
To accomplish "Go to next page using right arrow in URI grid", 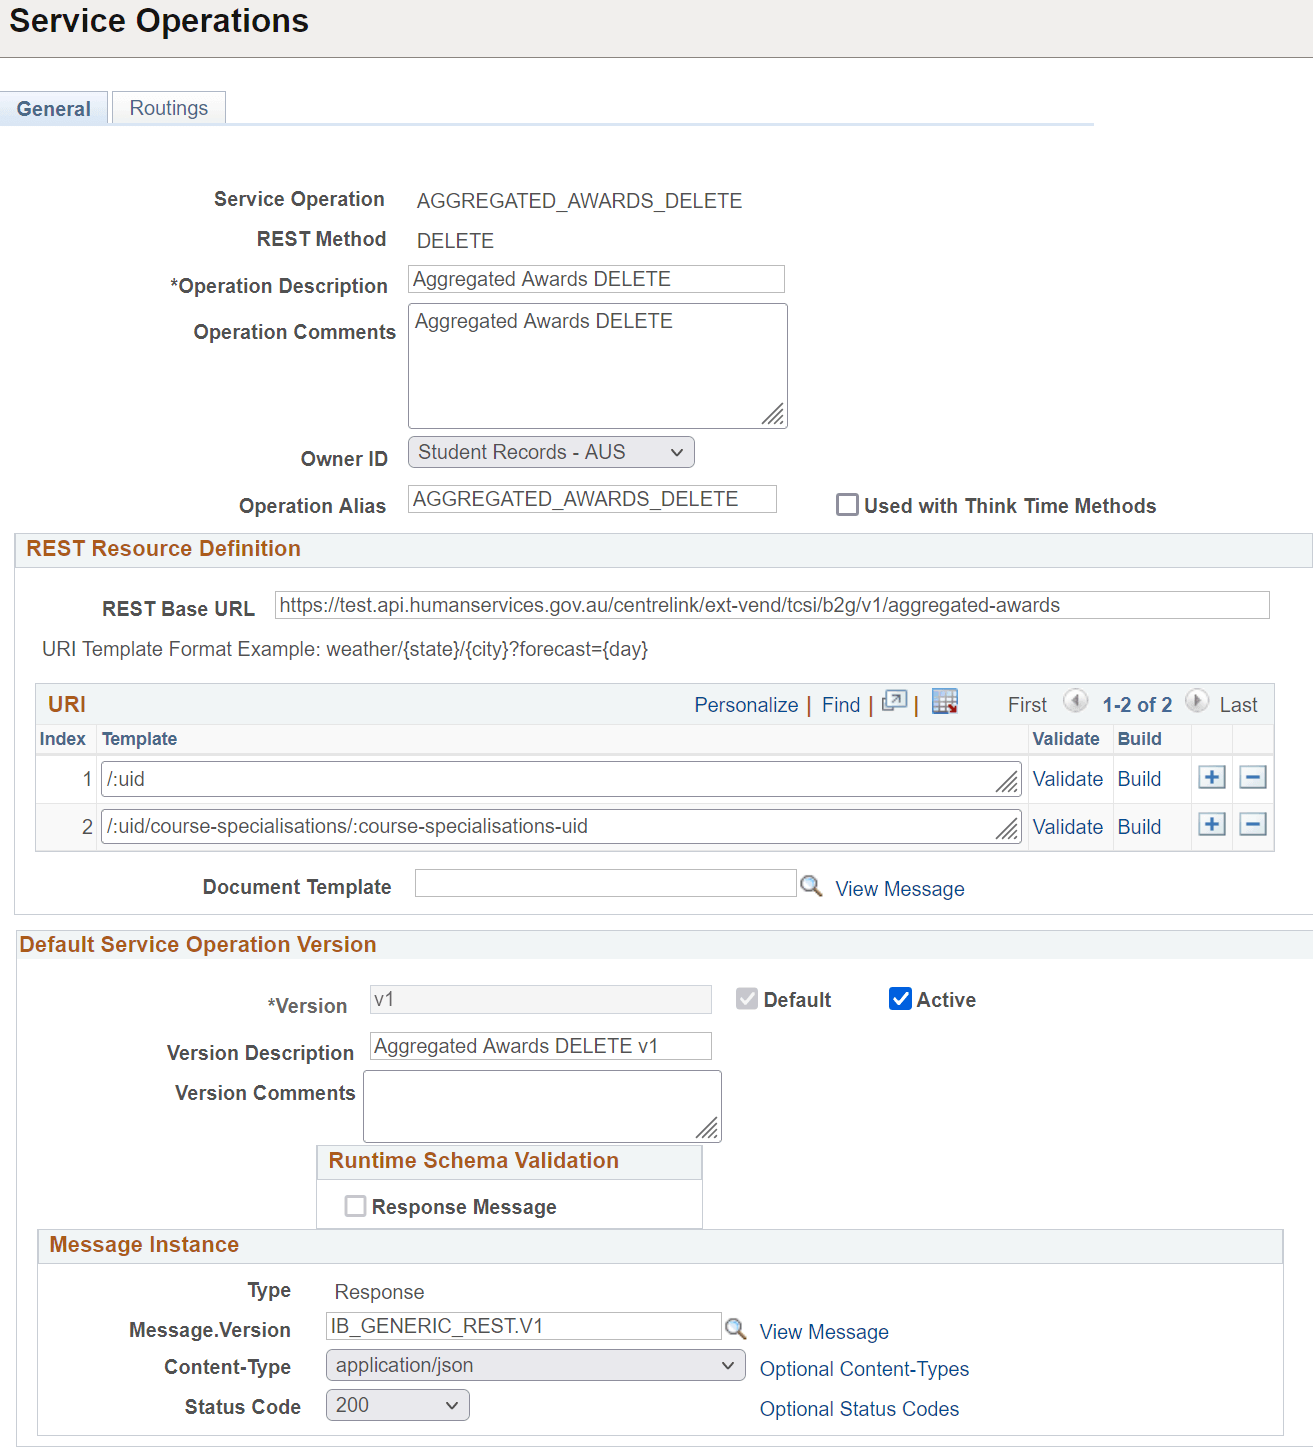I will (1197, 701).
